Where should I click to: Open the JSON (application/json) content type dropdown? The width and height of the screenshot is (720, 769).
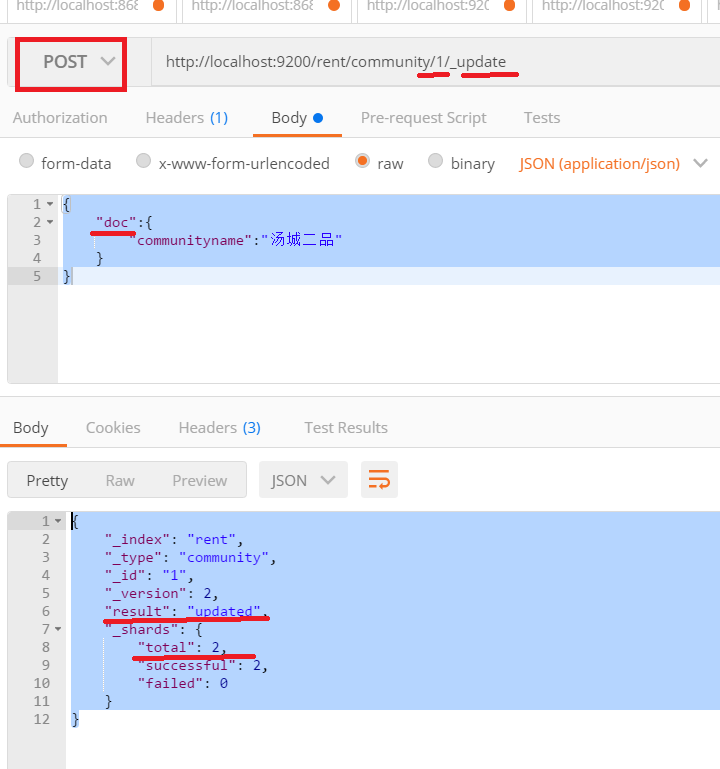point(613,164)
